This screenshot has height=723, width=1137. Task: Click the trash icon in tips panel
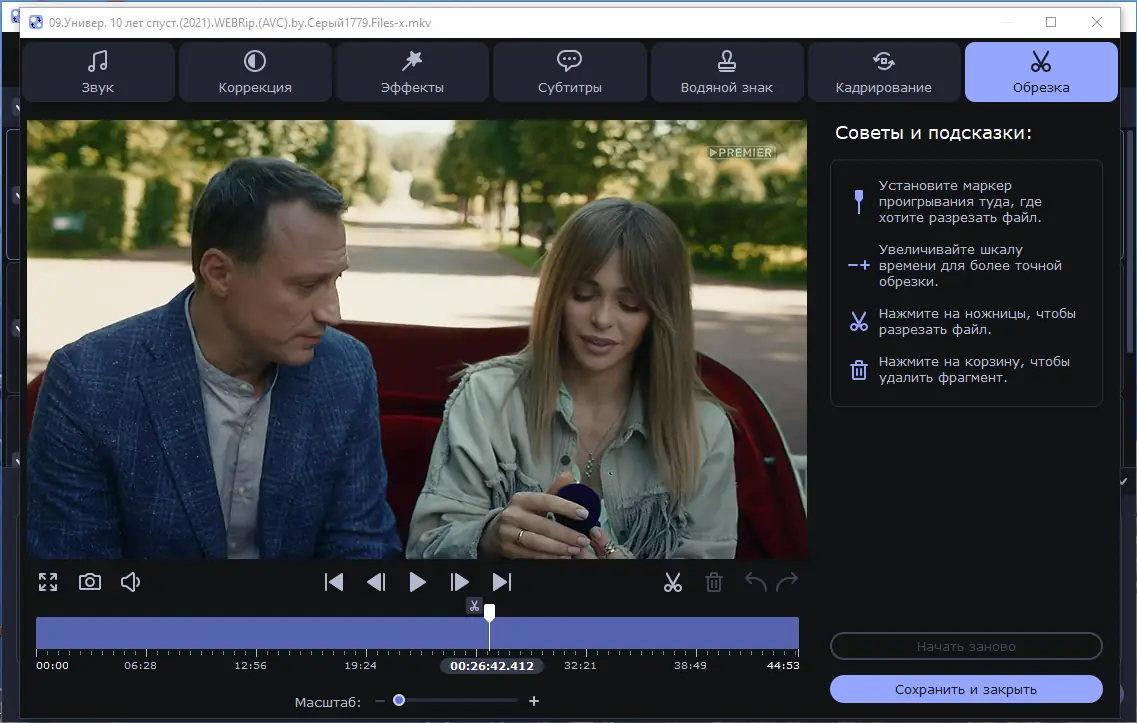(859, 370)
